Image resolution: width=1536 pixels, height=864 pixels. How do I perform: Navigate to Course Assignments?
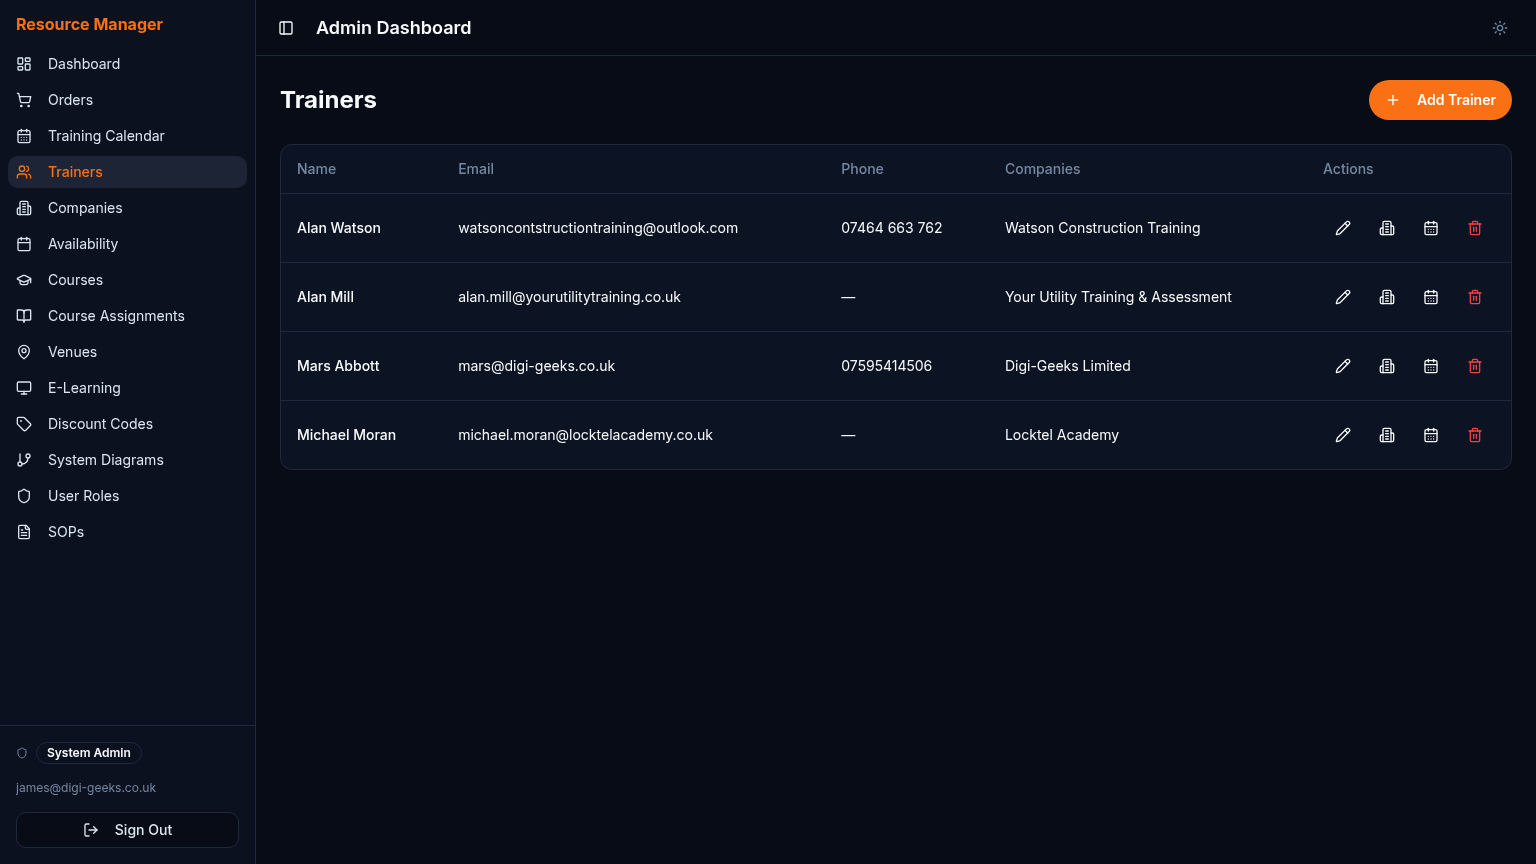pyautogui.click(x=127, y=316)
